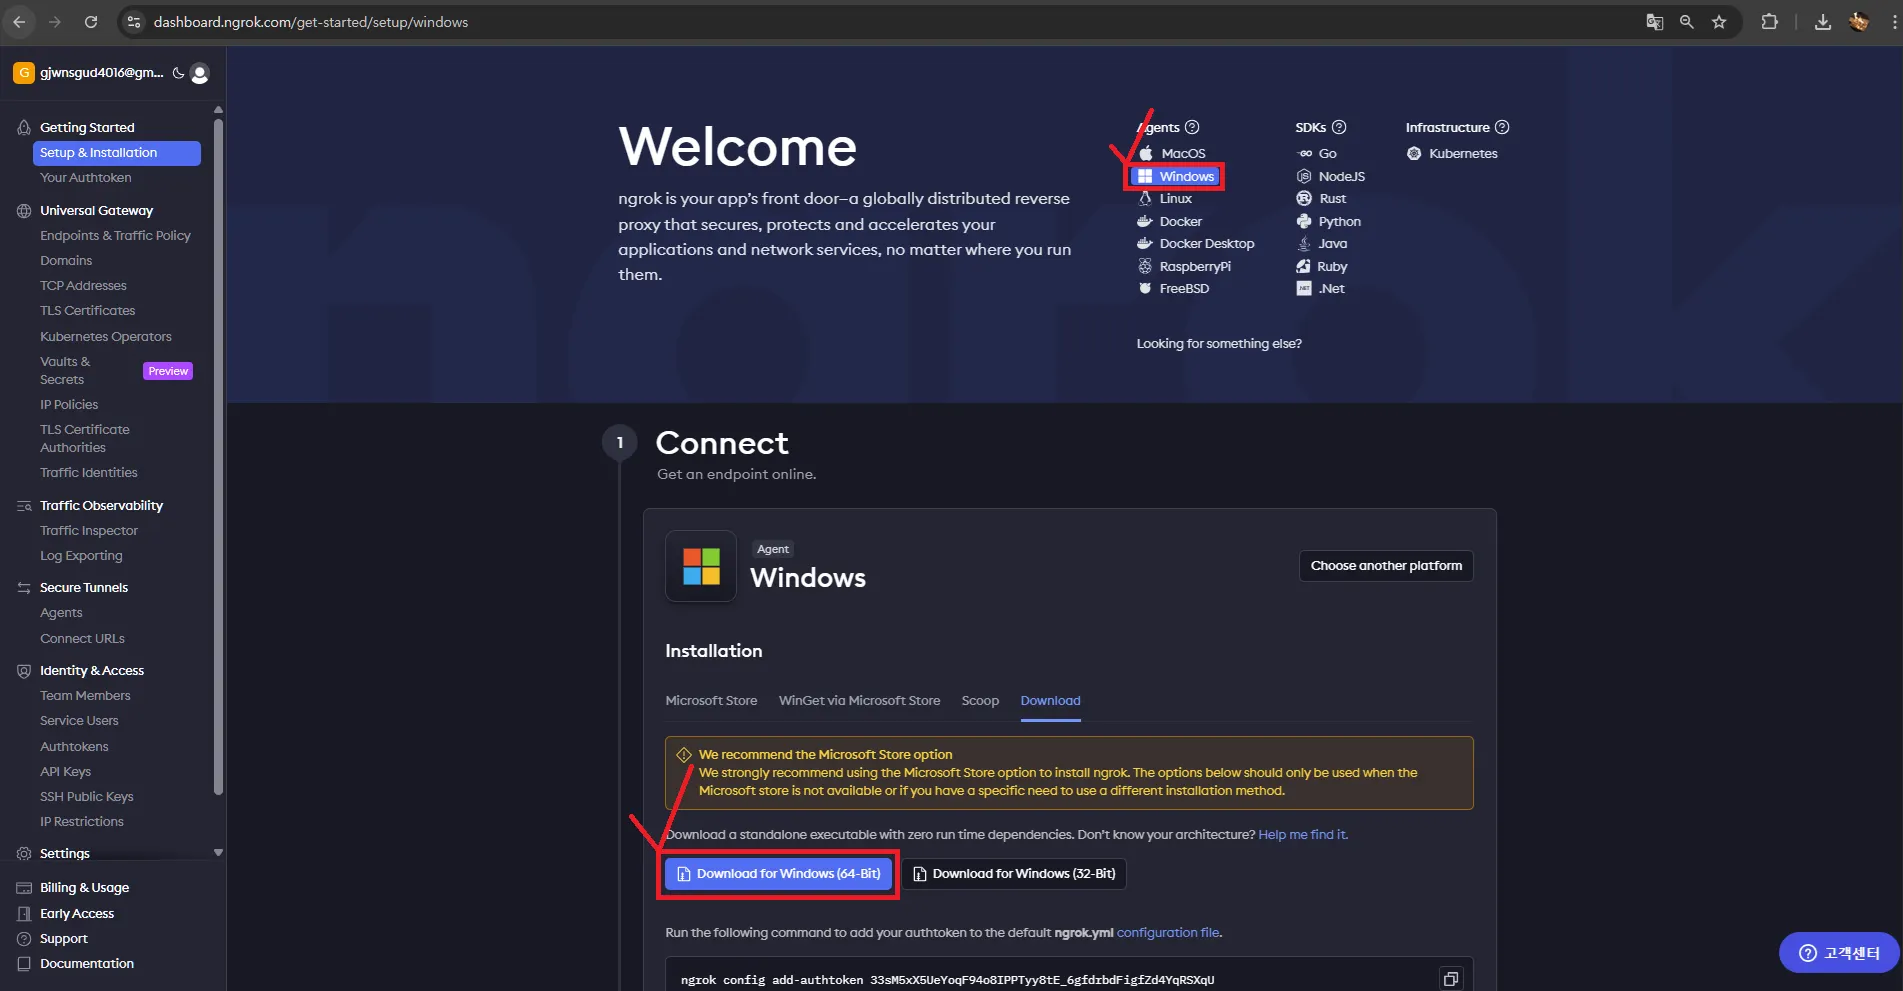This screenshot has width=1903, height=991.
Task: Select the Linux agent
Action: pyautogui.click(x=1165, y=198)
